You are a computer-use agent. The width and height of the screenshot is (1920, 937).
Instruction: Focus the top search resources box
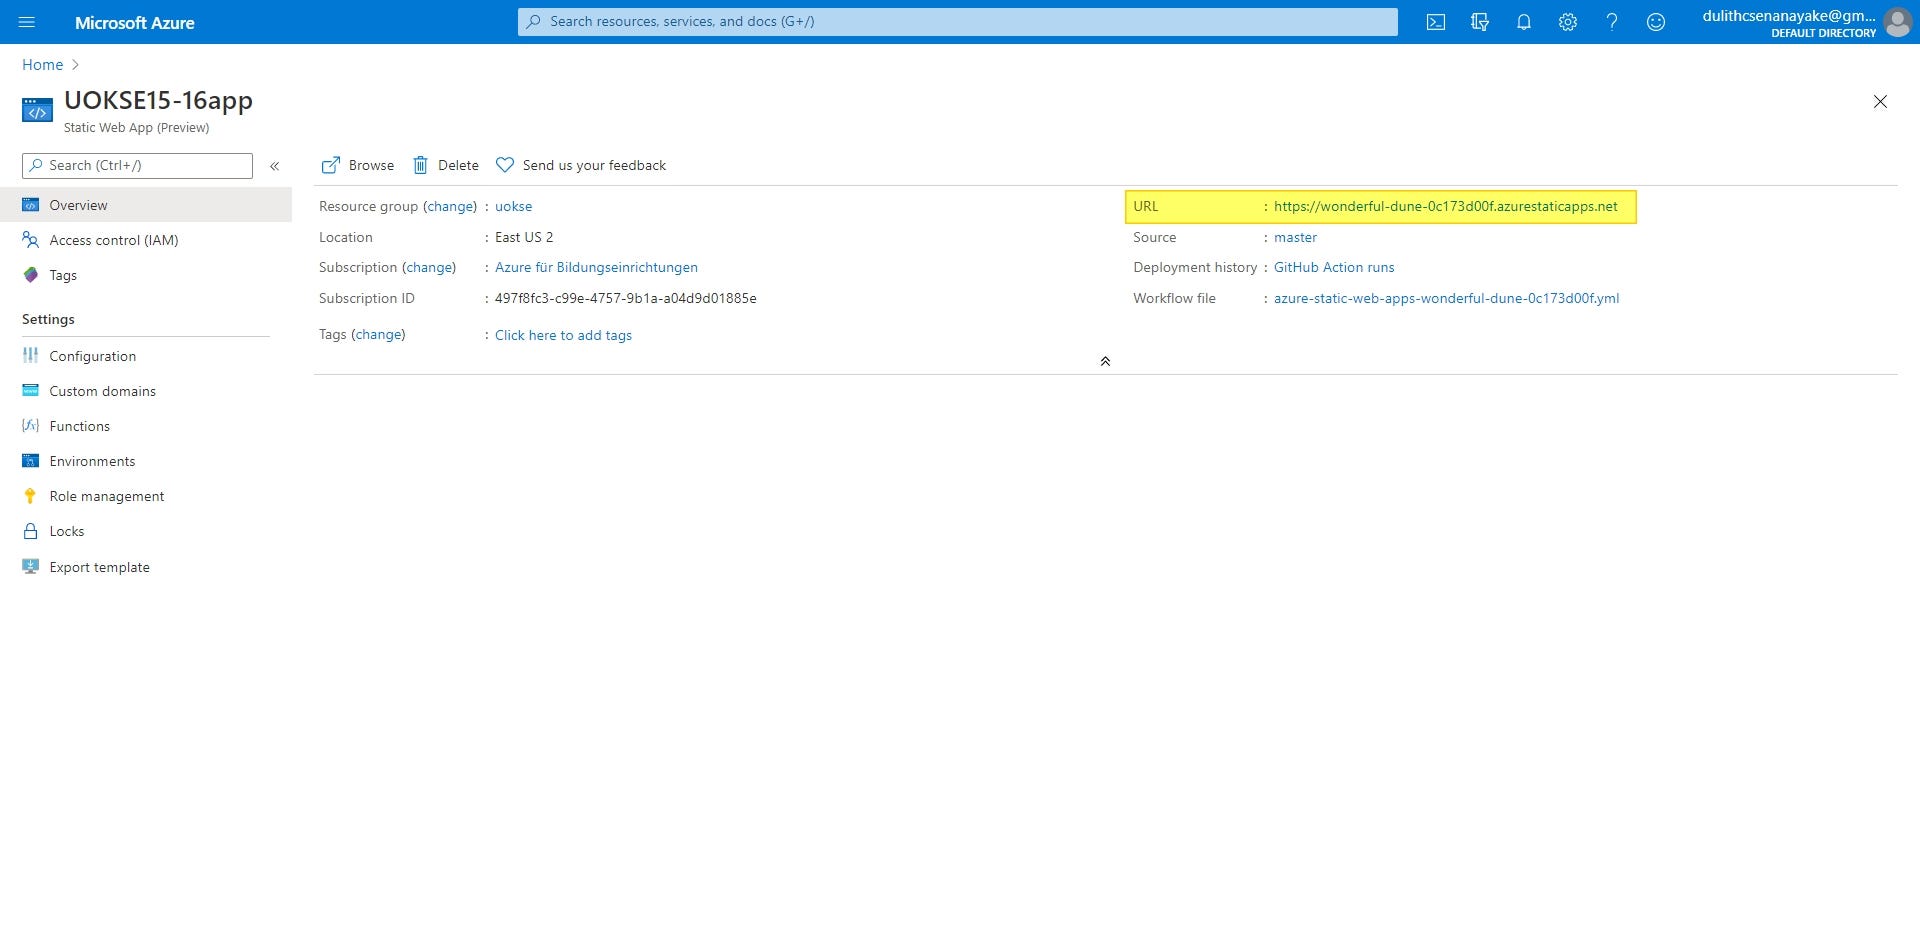click(x=958, y=22)
